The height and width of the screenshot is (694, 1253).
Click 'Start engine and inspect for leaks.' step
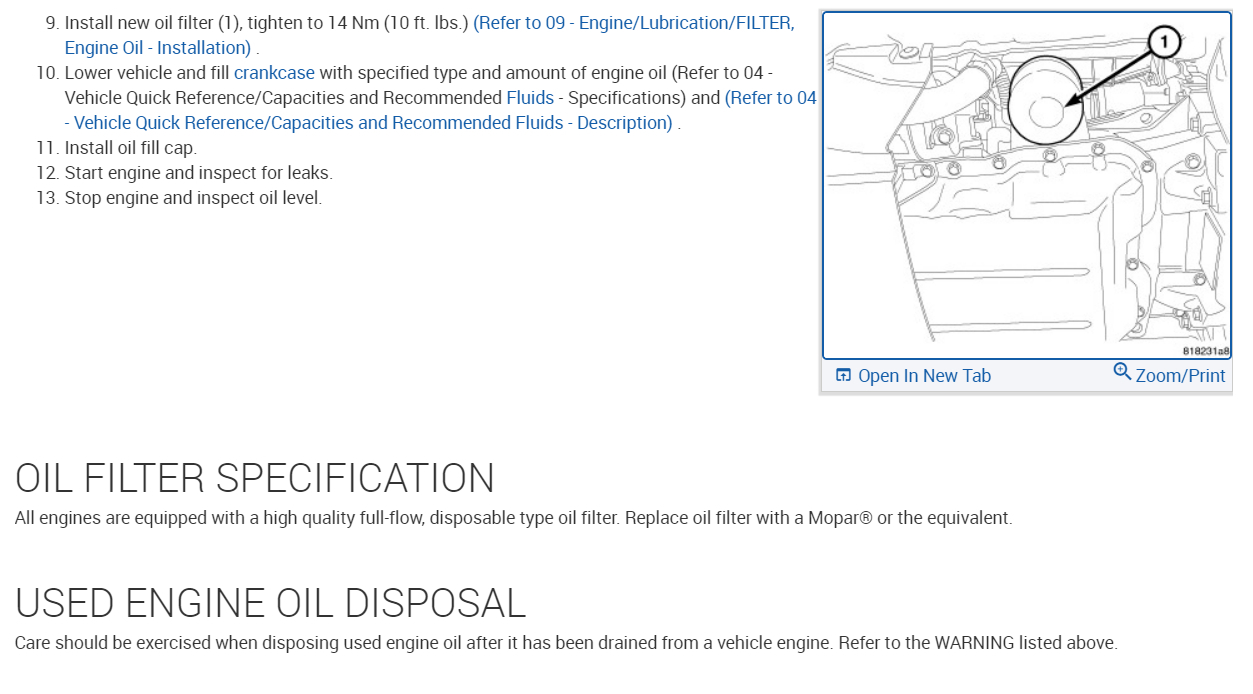coord(199,173)
